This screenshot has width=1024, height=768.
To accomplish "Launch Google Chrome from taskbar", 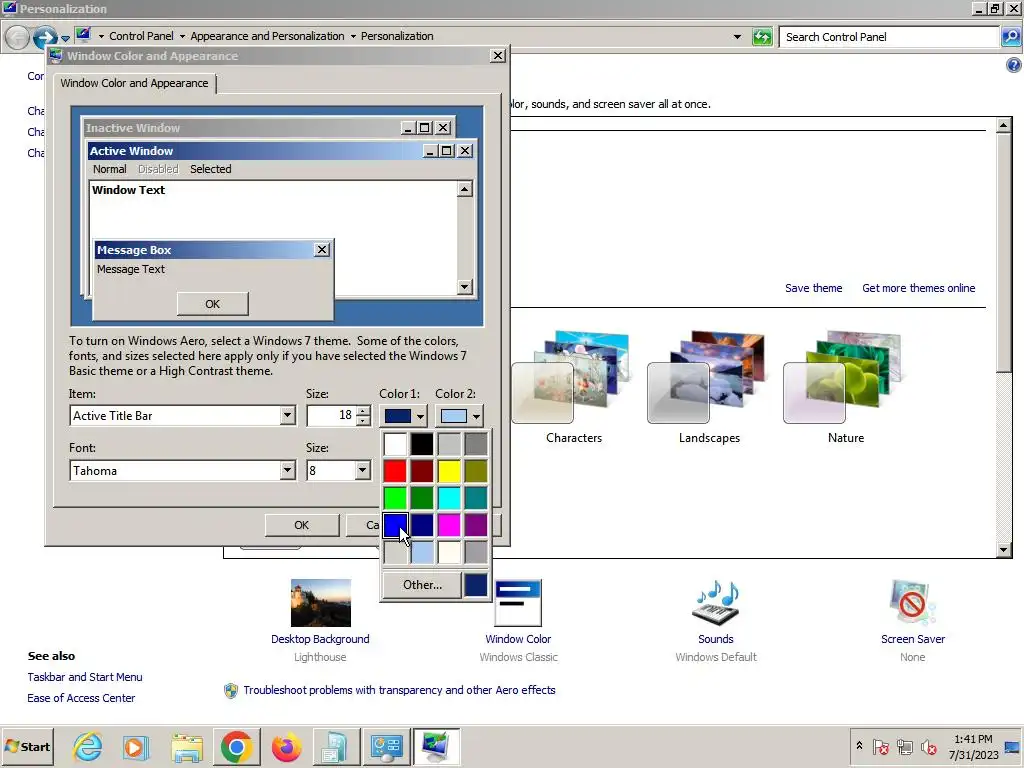I will pyautogui.click(x=236, y=746).
